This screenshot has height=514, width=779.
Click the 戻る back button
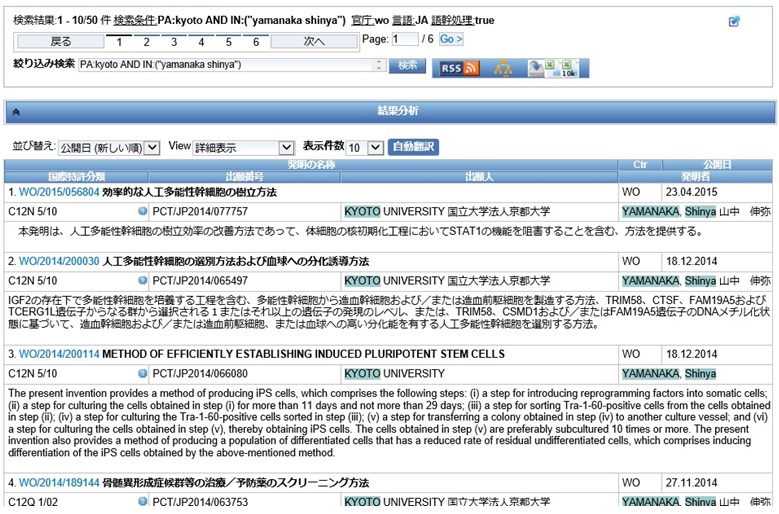tap(61, 42)
